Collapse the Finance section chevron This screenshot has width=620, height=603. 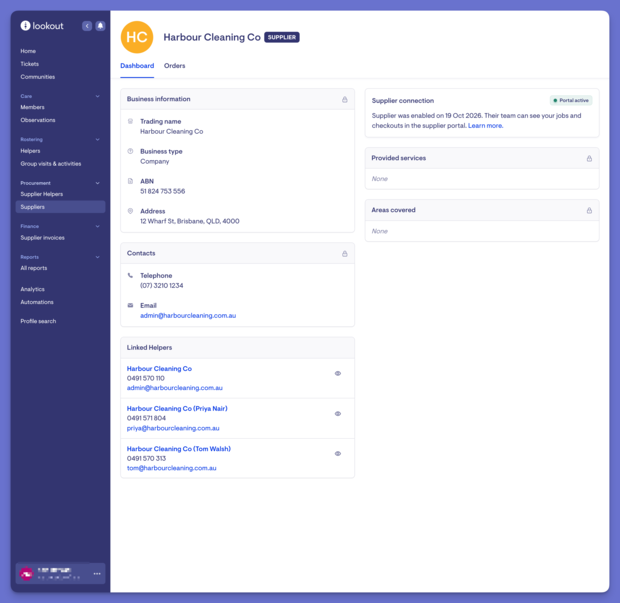[98, 226]
